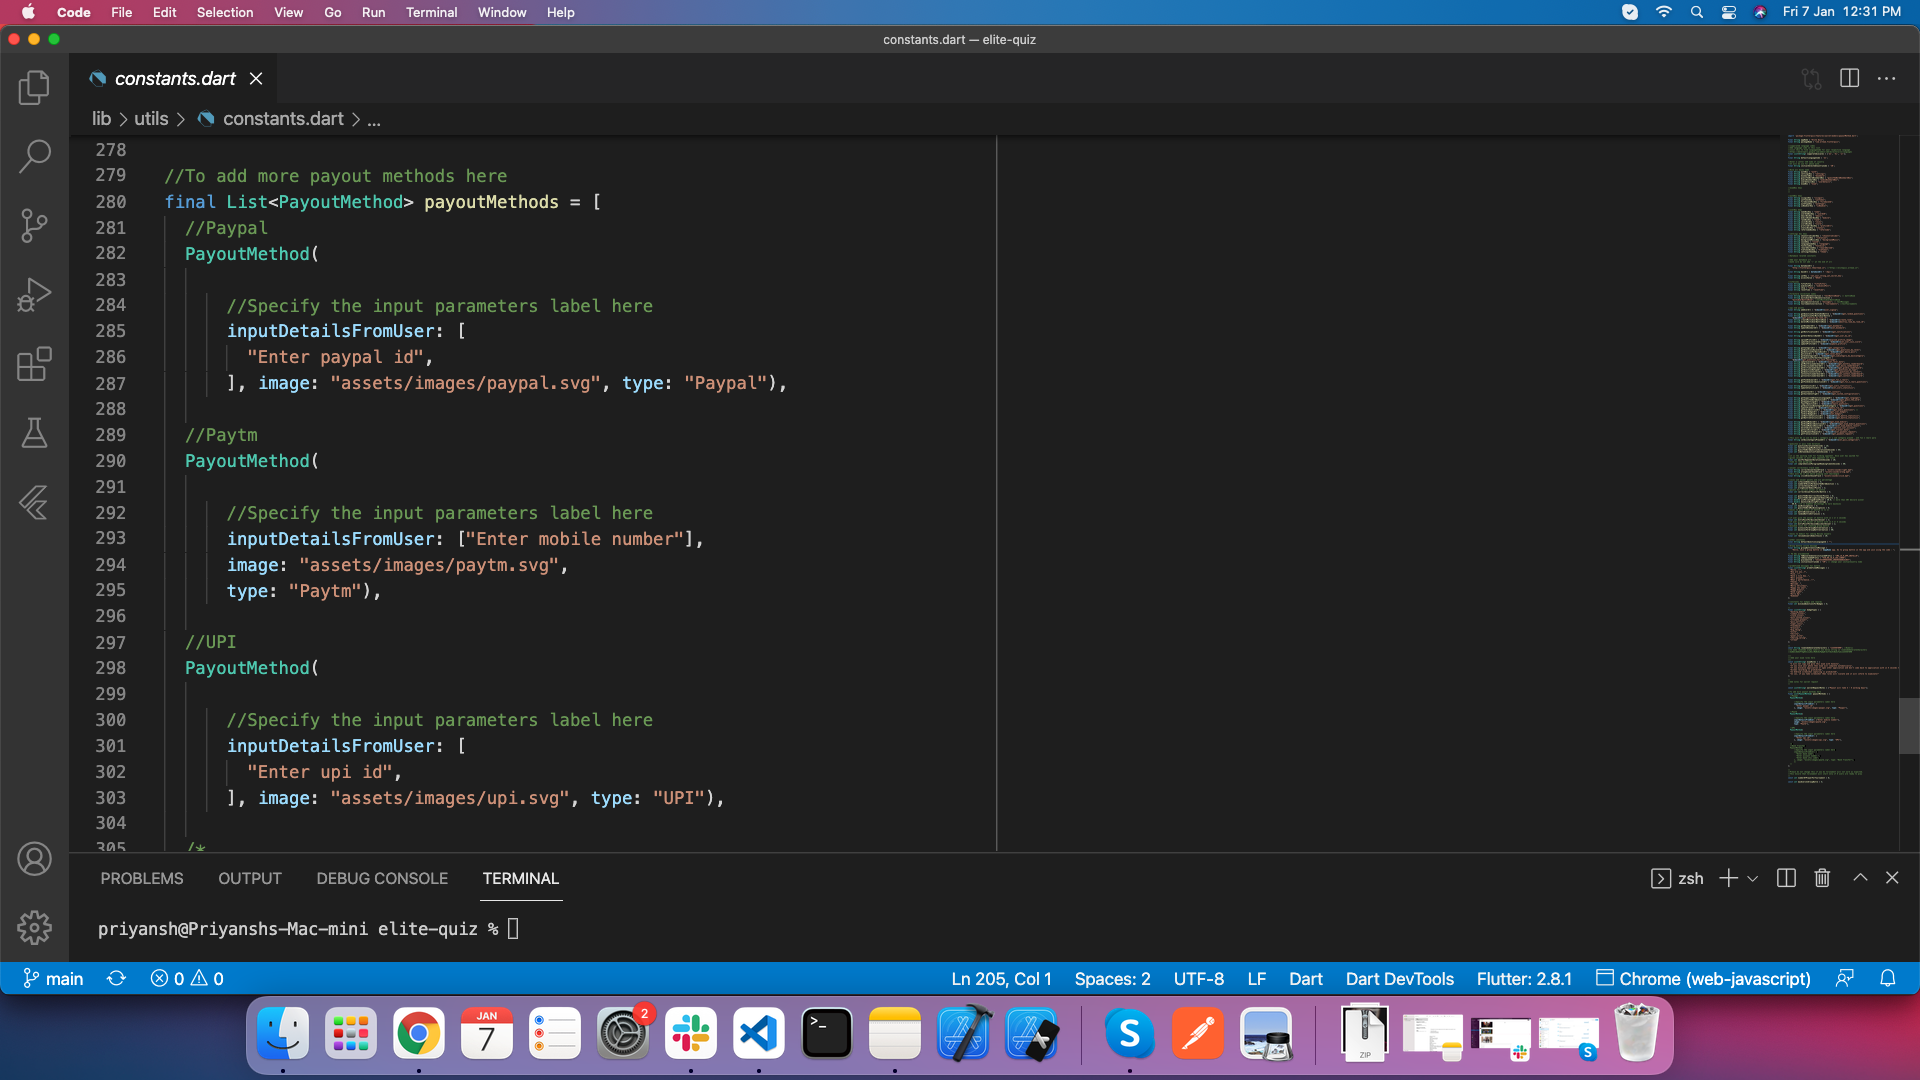Open launch profile dropdown next to plus
The image size is (1920, 1080).
coord(1753,879)
